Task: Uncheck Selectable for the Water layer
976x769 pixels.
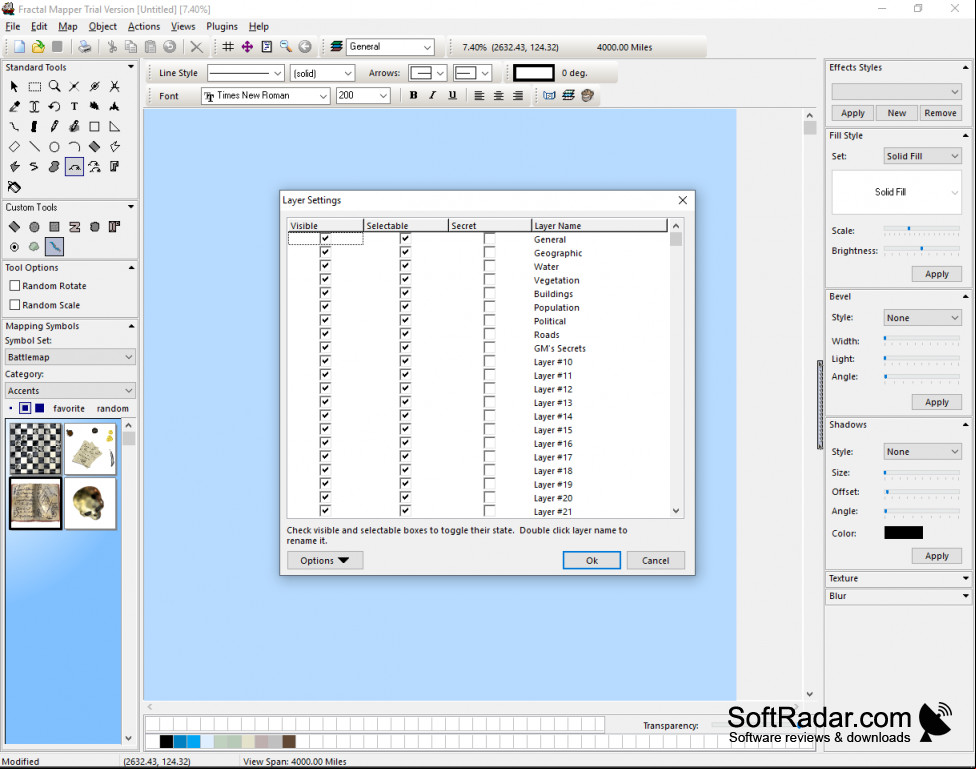Action: pyautogui.click(x=405, y=266)
